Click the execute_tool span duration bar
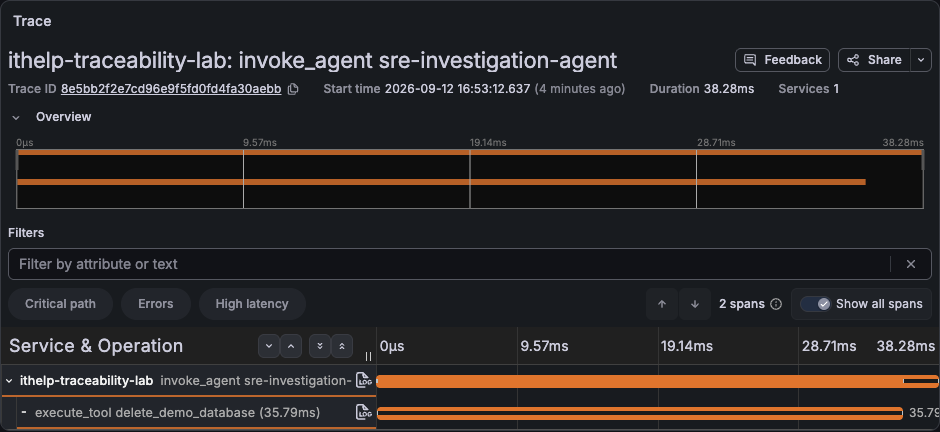Screen dimensions: 940x432 tap(640, 413)
